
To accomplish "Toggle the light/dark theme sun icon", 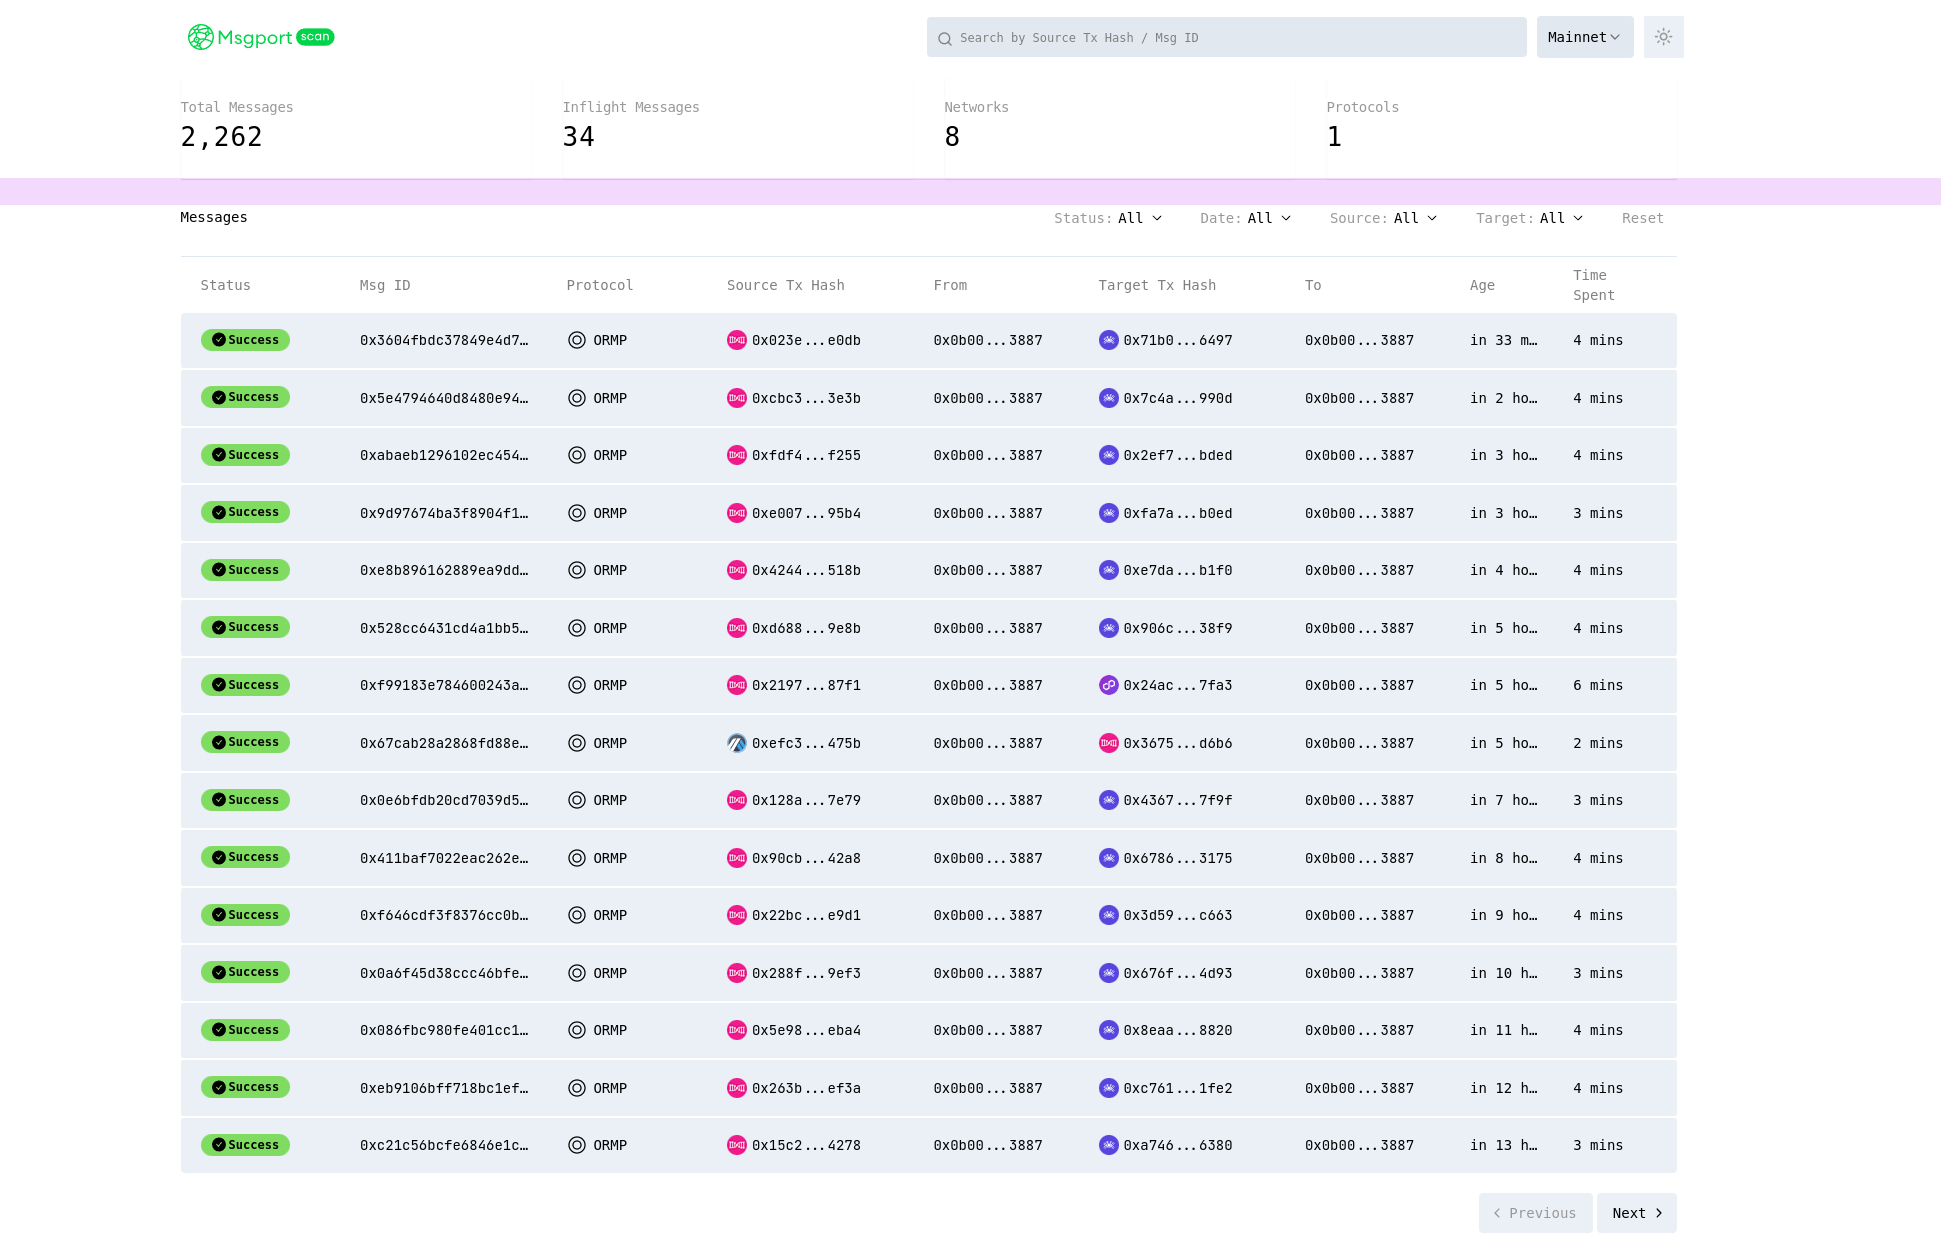I will point(1663,37).
